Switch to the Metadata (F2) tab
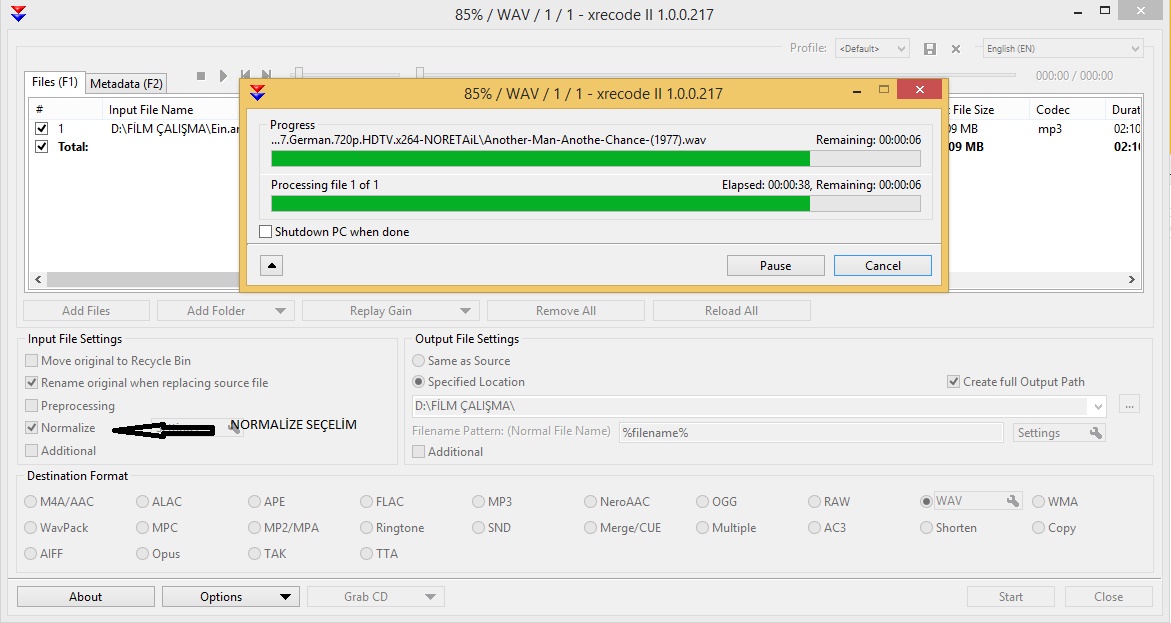The height and width of the screenshot is (623, 1171). click(x=126, y=84)
